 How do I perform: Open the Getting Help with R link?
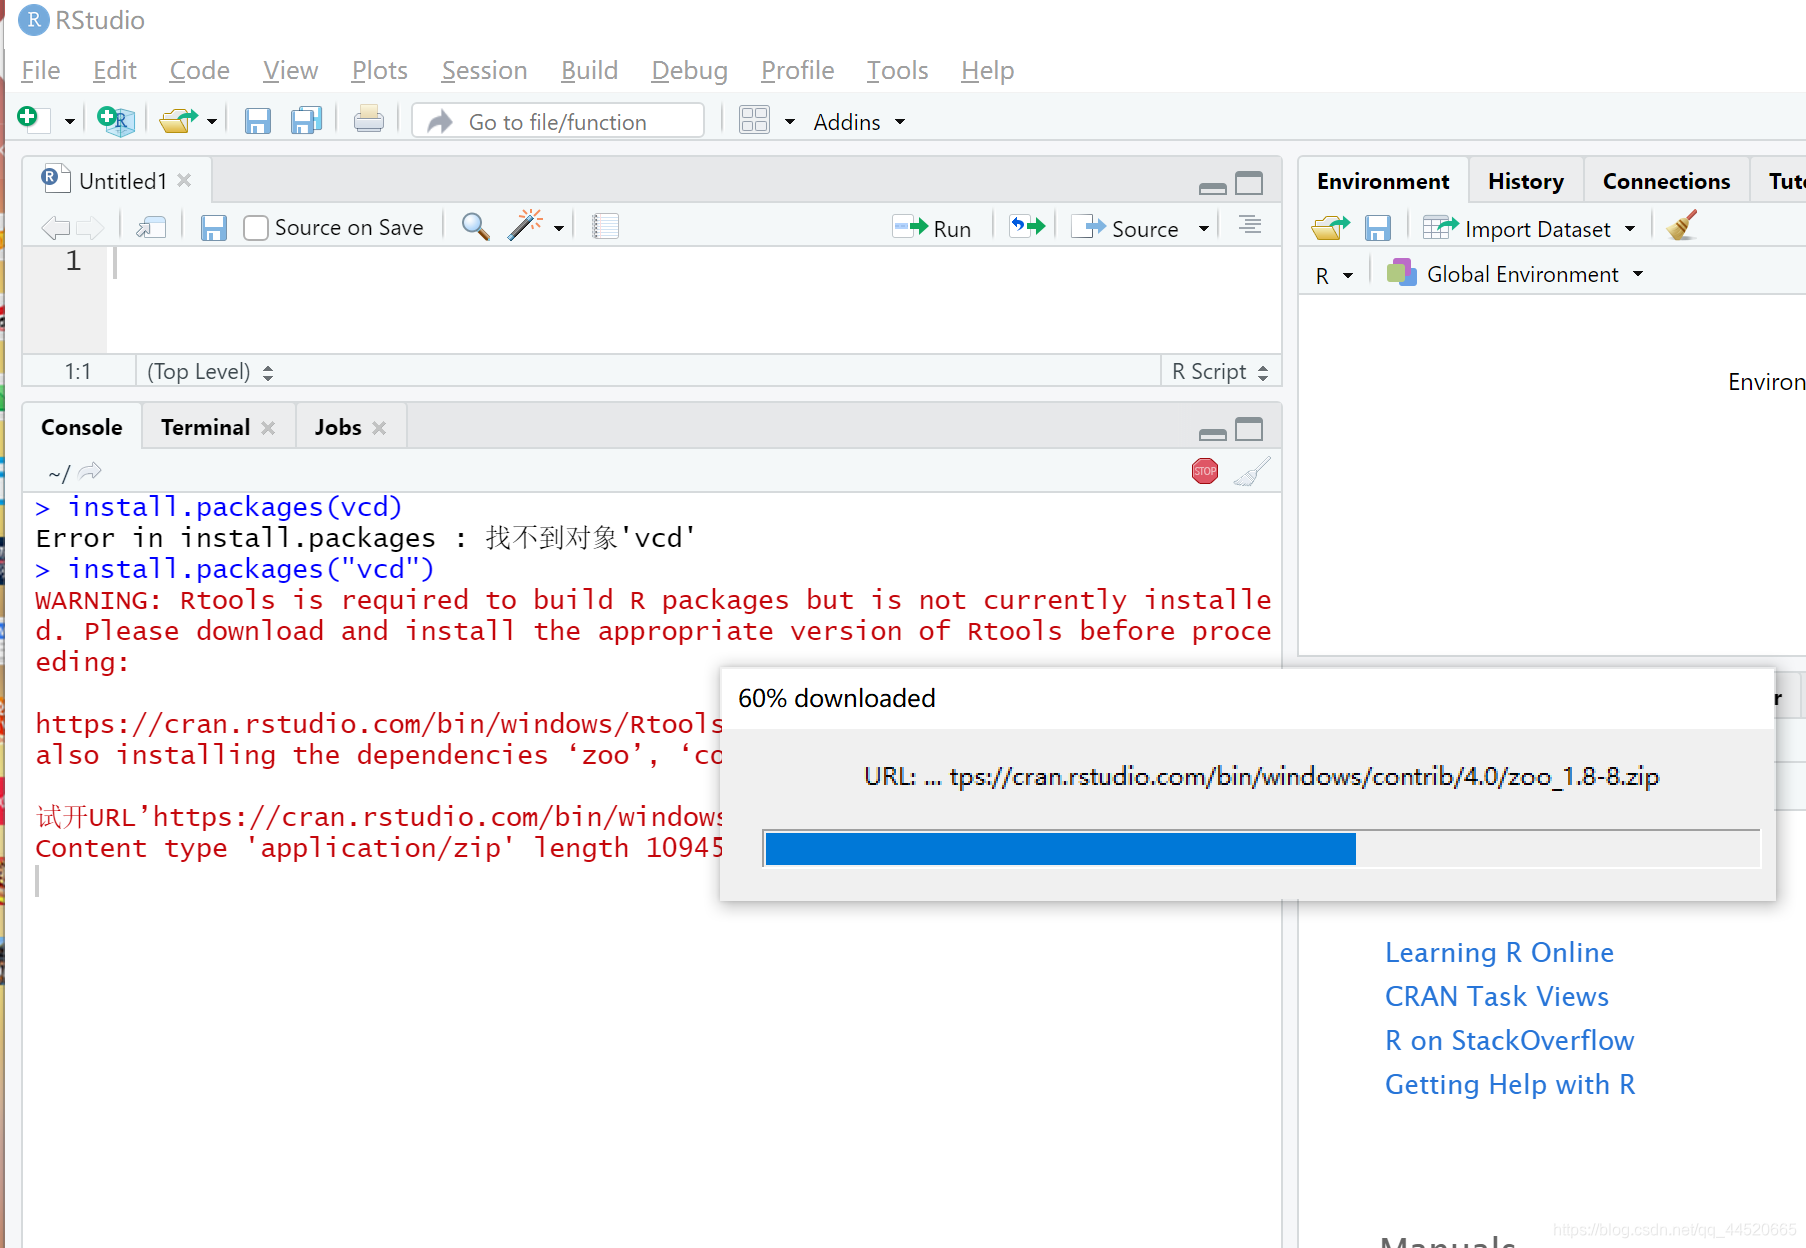1510,1084
